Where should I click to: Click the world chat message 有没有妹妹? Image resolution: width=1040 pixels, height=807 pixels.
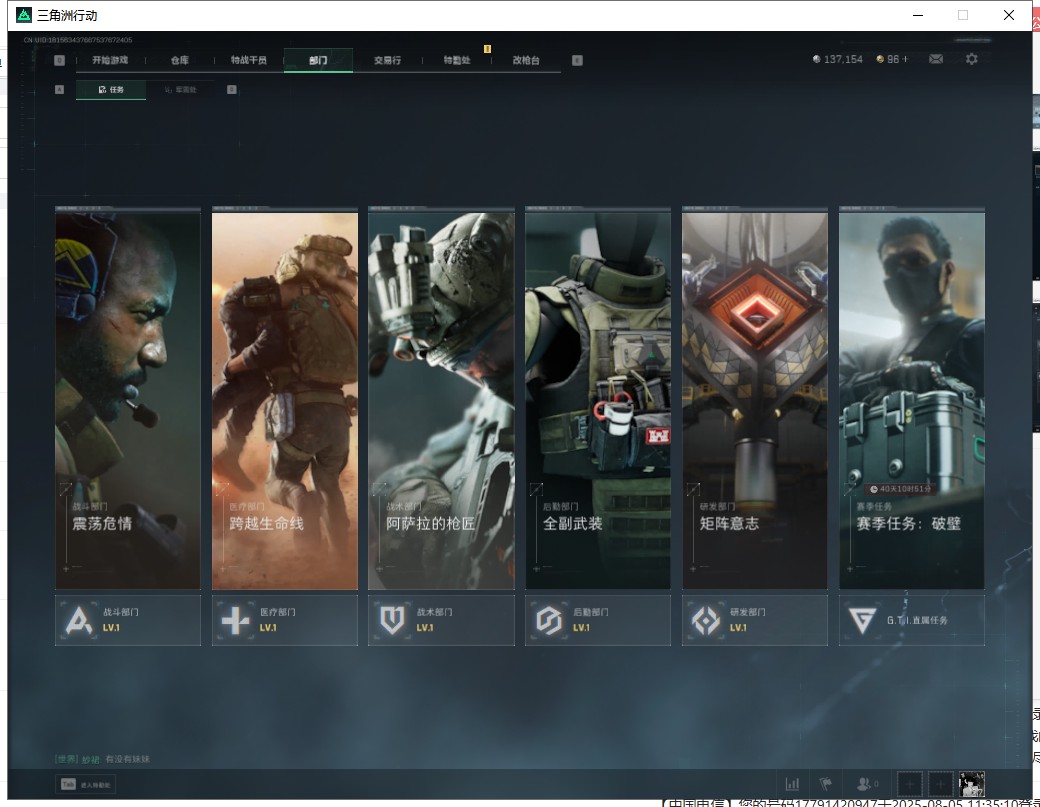pyautogui.click(x=127, y=759)
